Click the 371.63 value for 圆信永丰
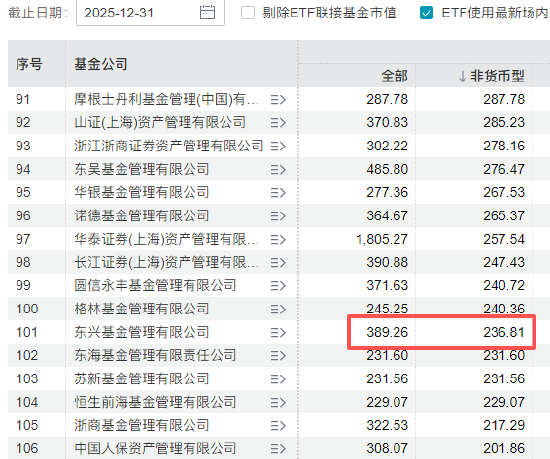This screenshot has width=550, height=459. click(x=387, y=285)
